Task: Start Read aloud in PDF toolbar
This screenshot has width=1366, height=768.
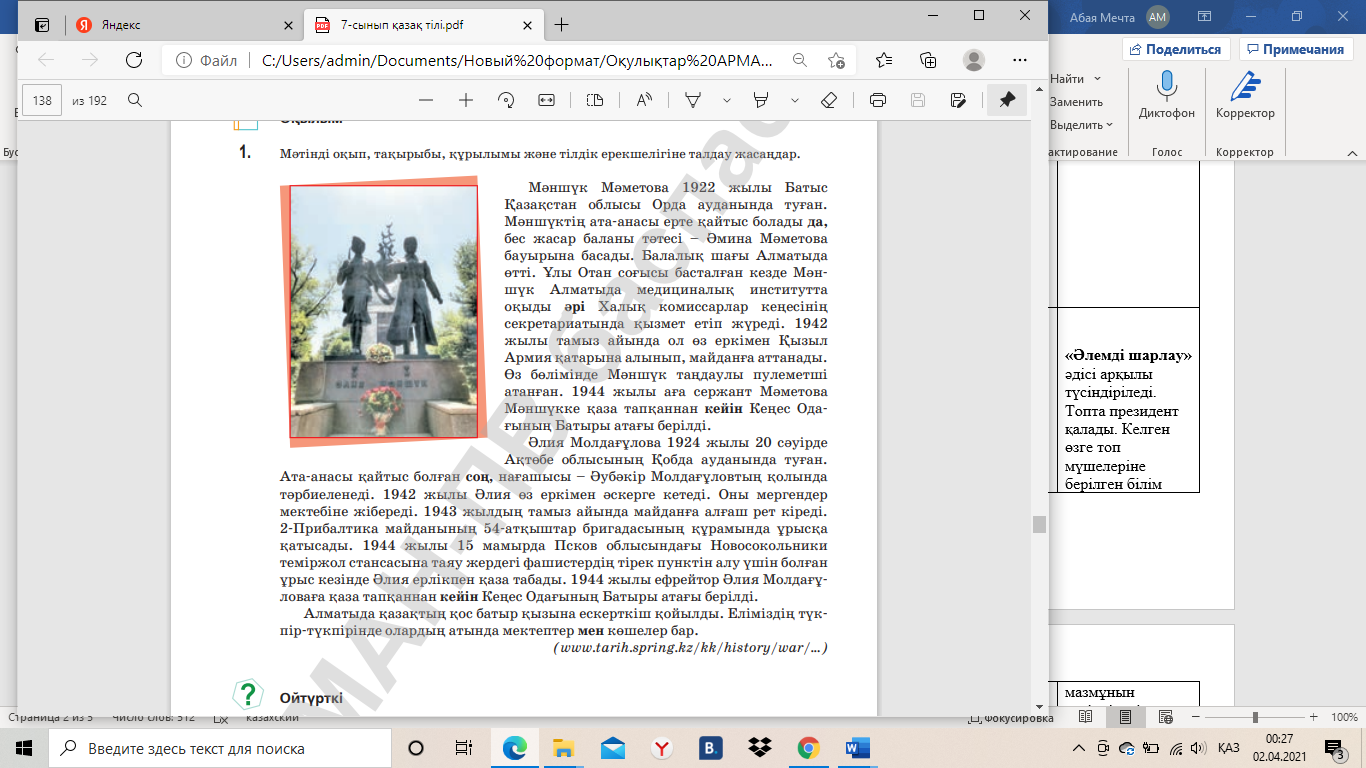Action: [x=643, y=100]
